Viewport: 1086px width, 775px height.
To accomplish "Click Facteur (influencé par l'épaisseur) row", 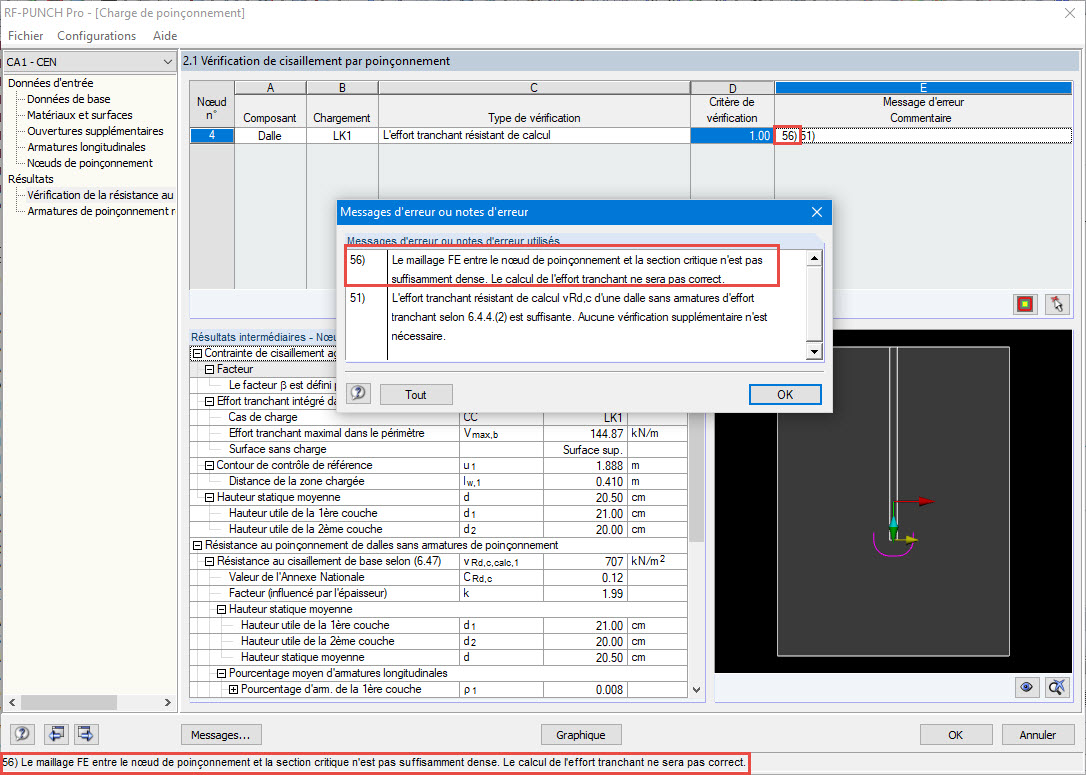I will [438, 594].
